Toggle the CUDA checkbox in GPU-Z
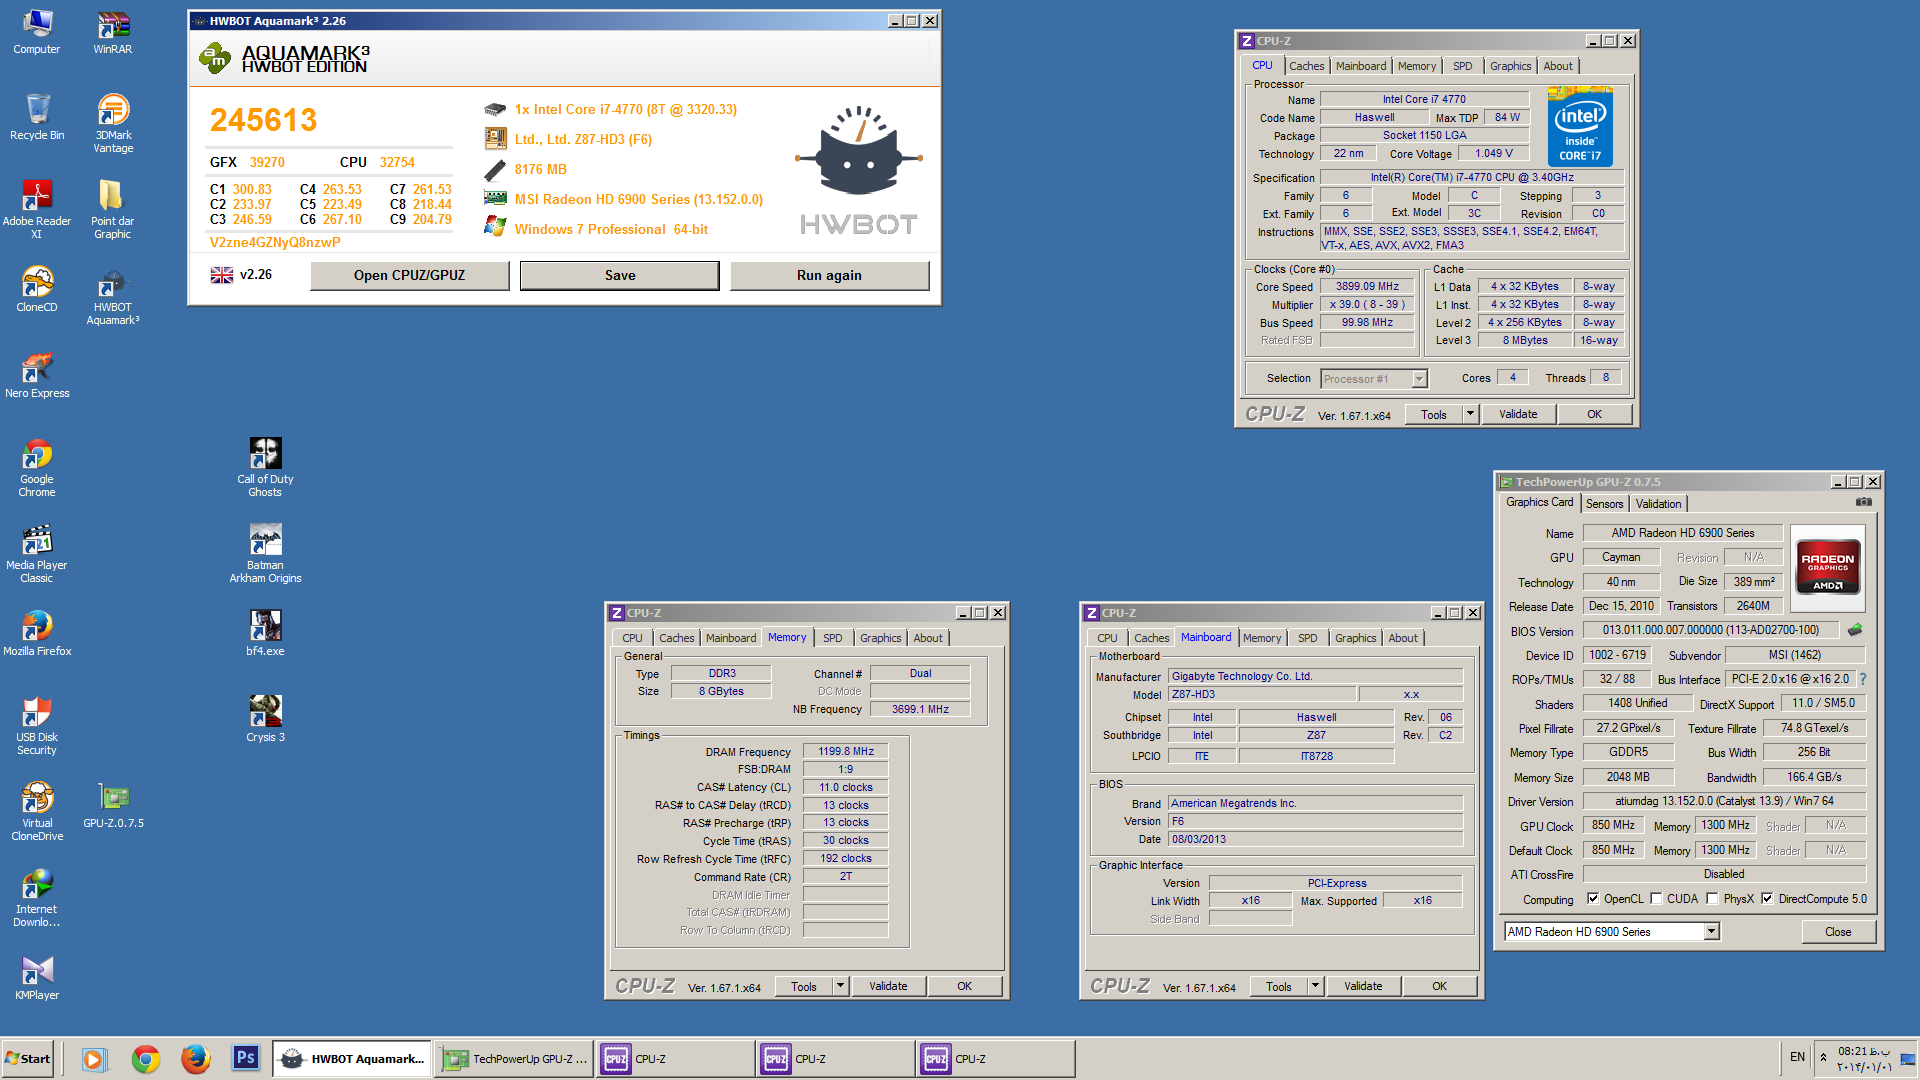The image size is (1920, 1080). tap(1657, 898)
